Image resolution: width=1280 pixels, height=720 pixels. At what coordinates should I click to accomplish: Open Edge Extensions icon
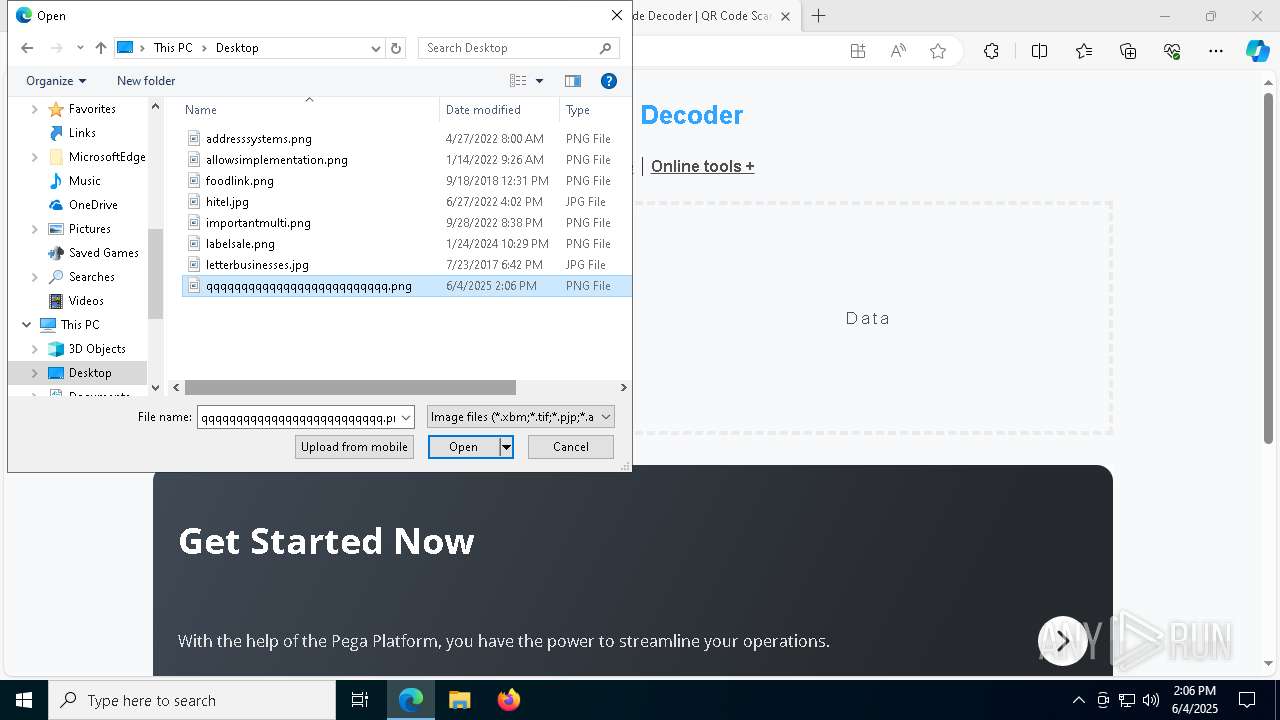(x=991, y=51)
